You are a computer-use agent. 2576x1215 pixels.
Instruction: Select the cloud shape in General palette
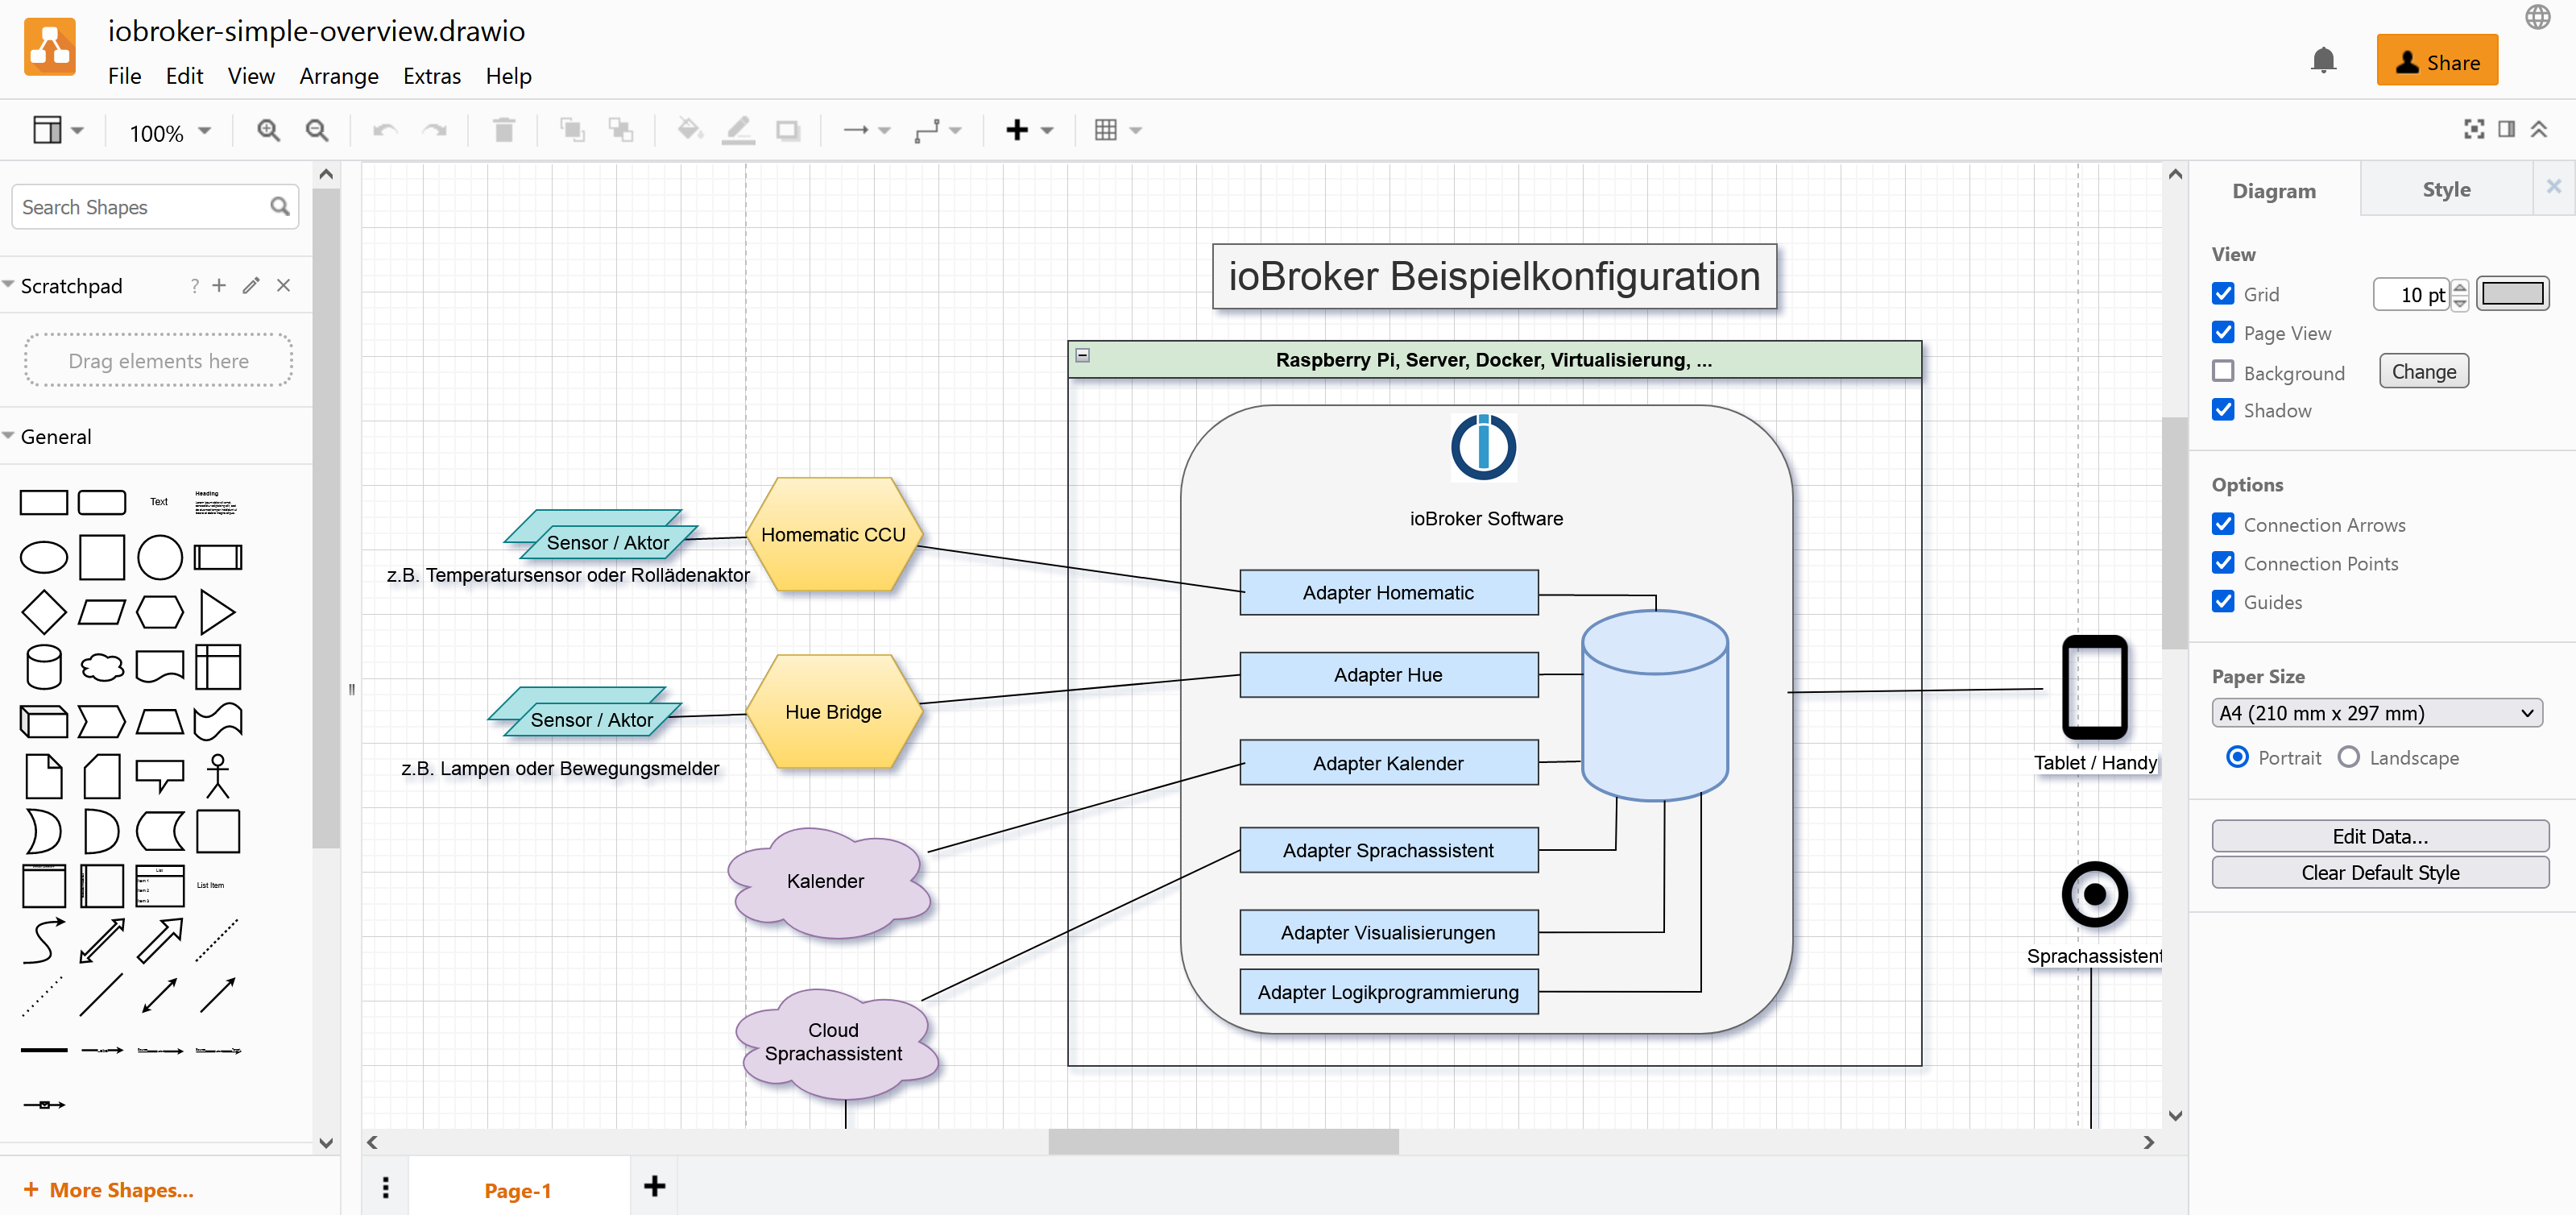point(102,667)
